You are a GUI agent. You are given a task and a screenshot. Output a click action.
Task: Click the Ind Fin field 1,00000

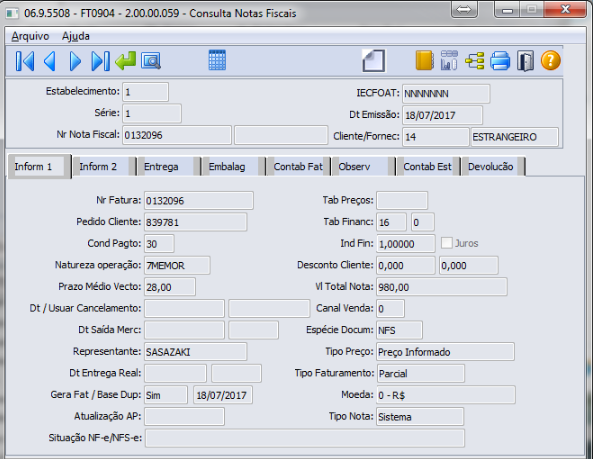(x=406, y=243)
